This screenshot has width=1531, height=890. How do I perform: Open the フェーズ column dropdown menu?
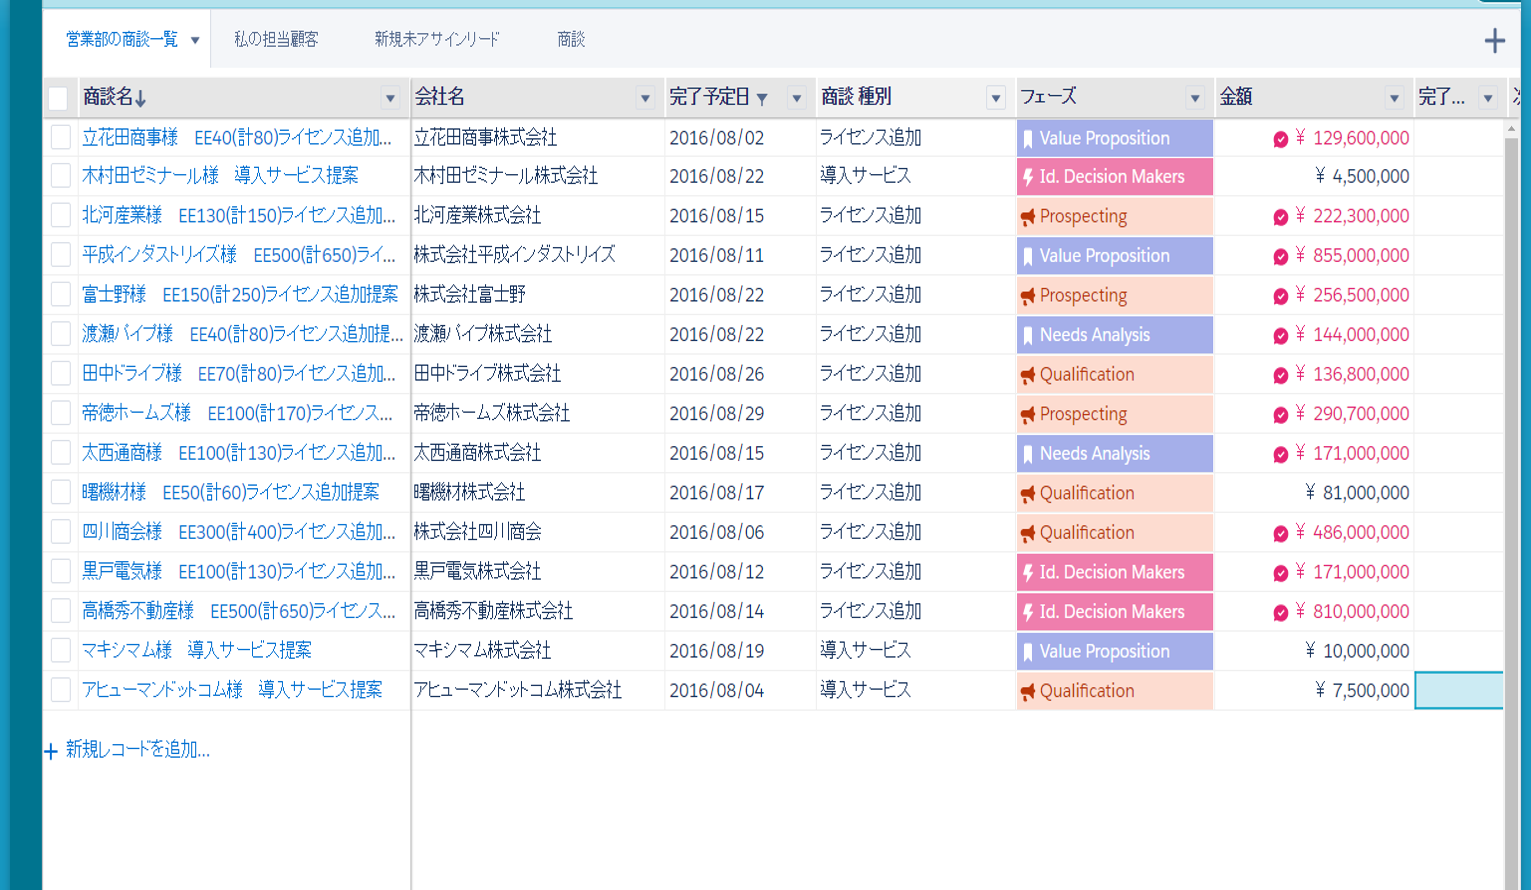tap(1194, 97)
